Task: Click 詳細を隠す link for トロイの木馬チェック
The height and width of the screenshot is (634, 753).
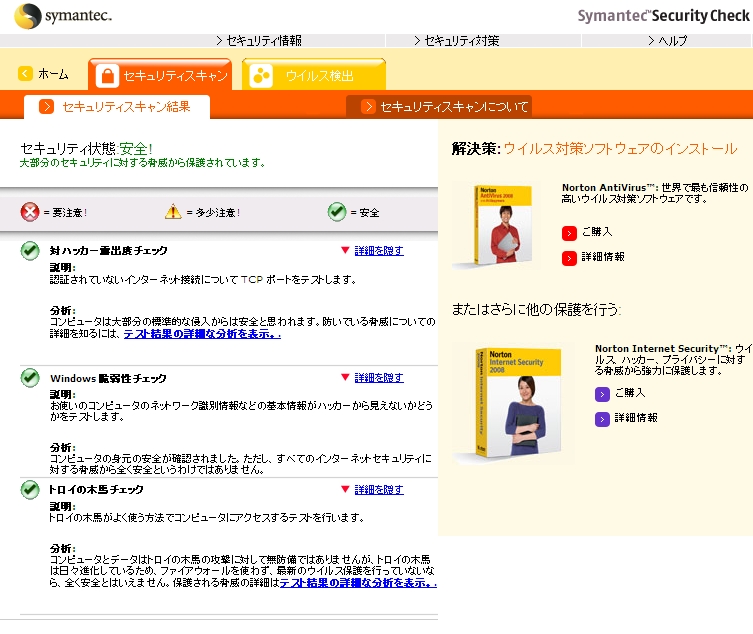Action: pyautogui.click(x=379, y=489)
